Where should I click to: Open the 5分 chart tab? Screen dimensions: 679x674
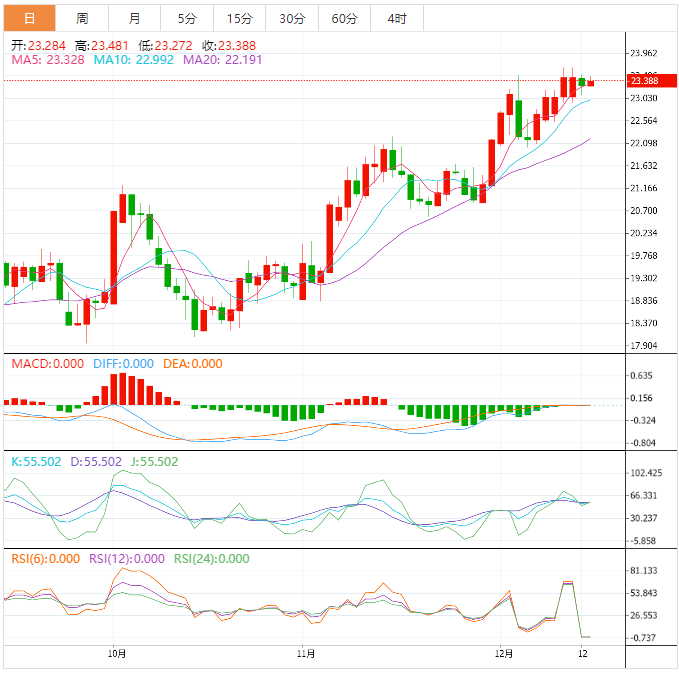click(187, 19)
